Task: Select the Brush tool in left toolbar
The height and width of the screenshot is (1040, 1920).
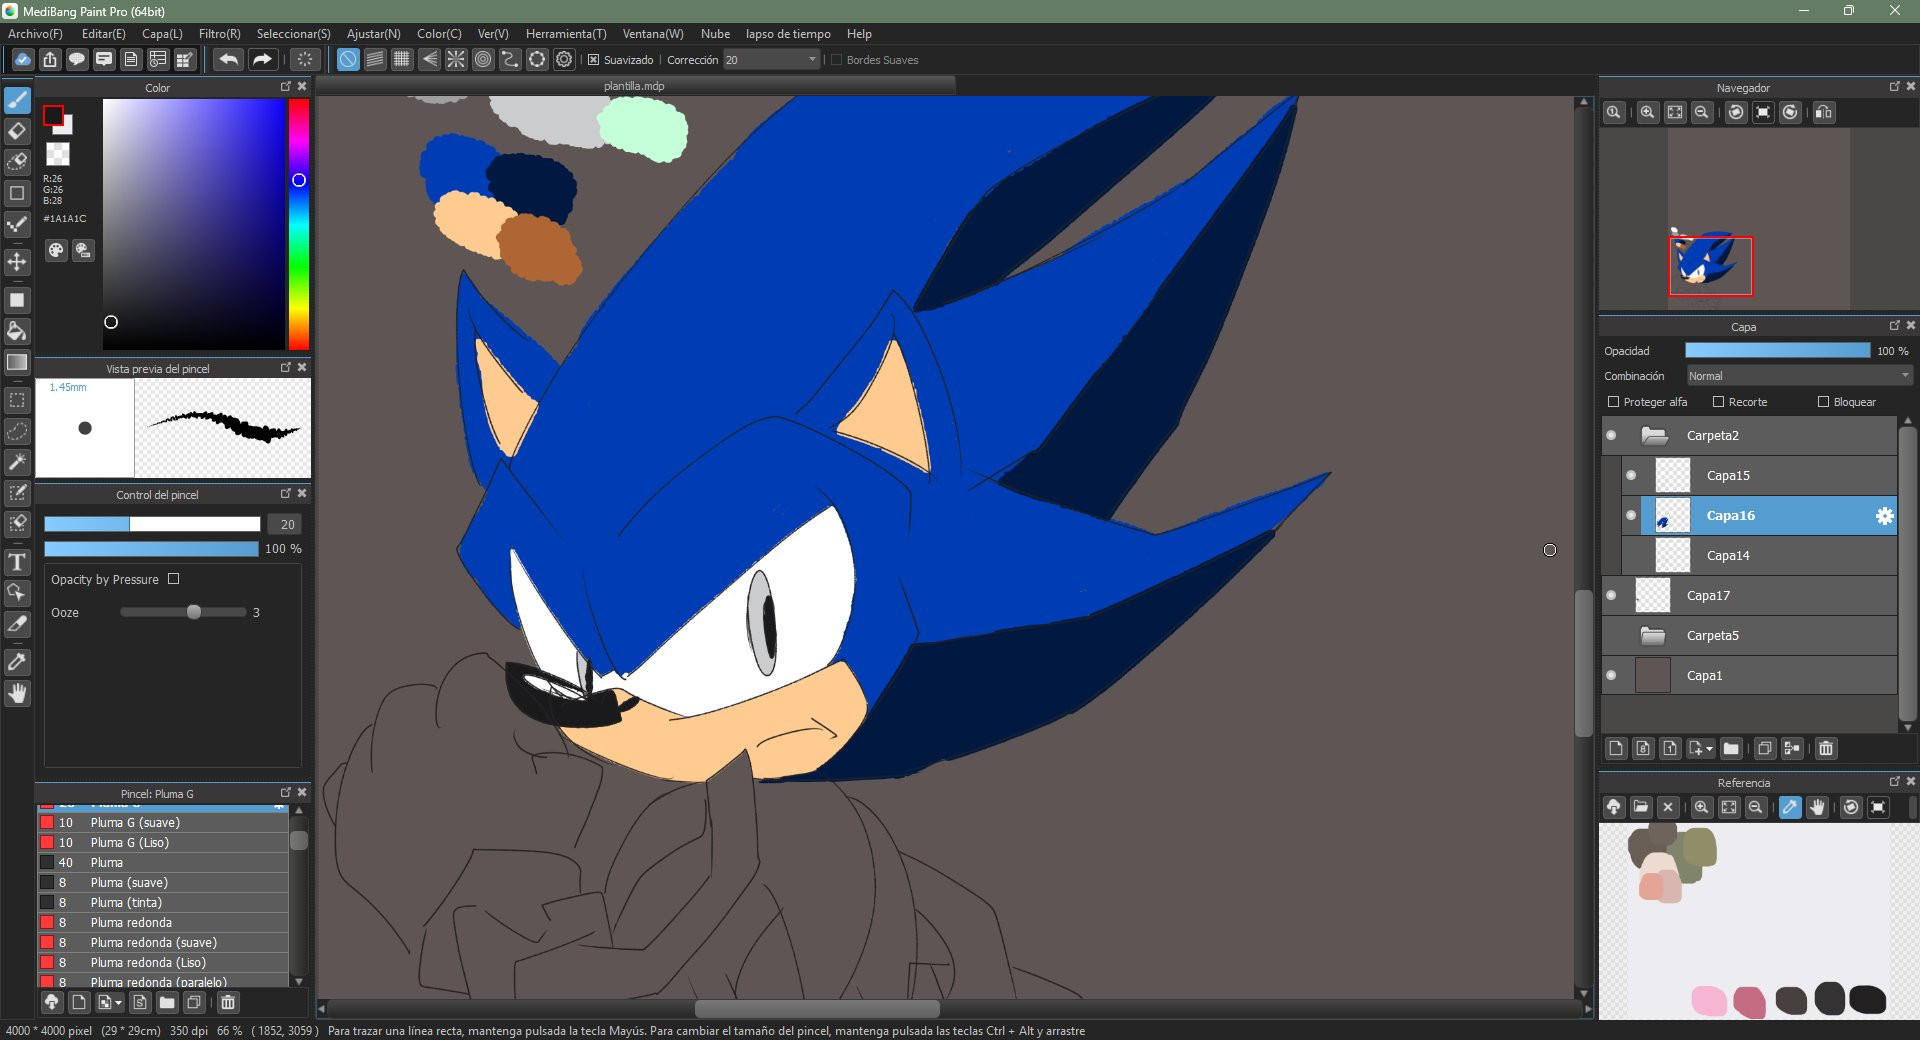Action: (17, 100)
